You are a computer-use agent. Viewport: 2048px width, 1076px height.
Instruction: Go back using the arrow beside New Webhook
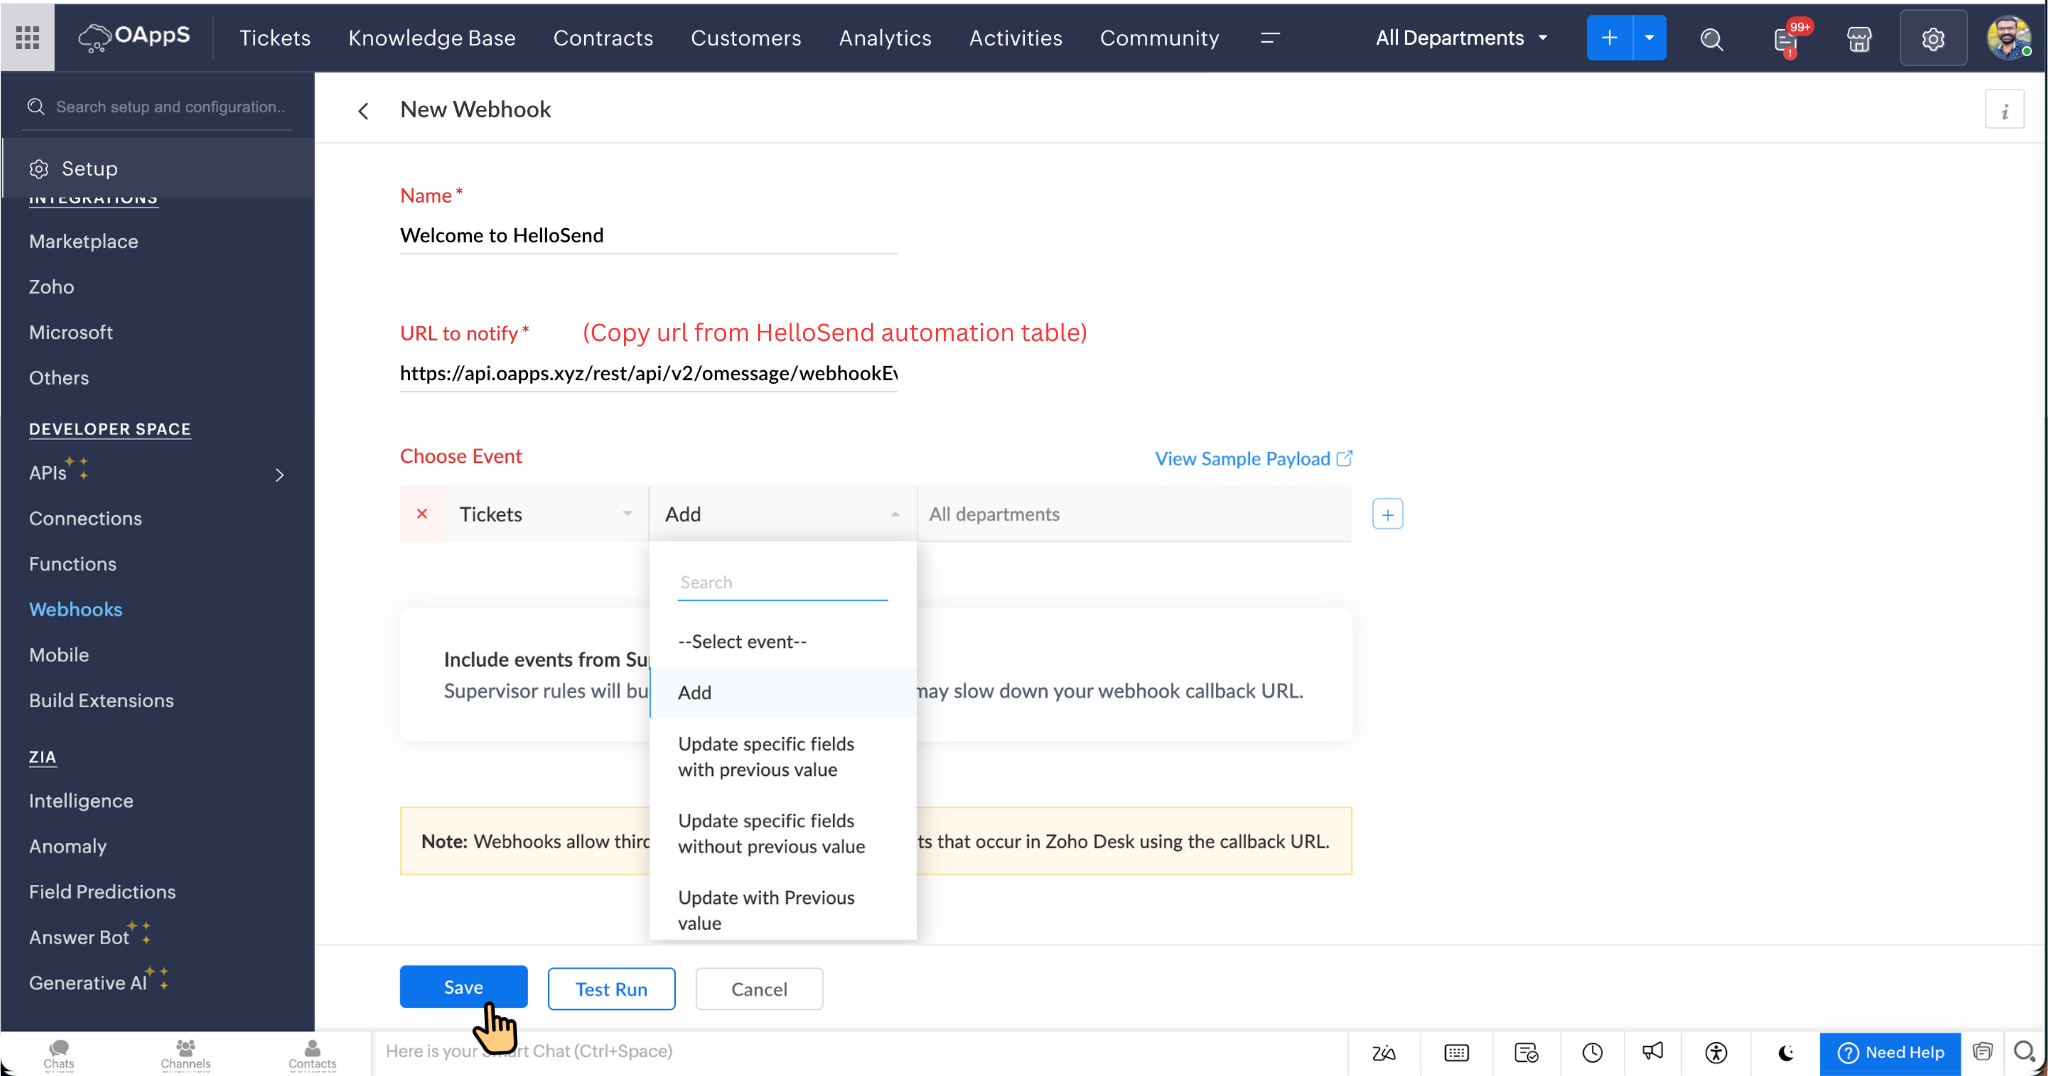click(x=363, y=111)
